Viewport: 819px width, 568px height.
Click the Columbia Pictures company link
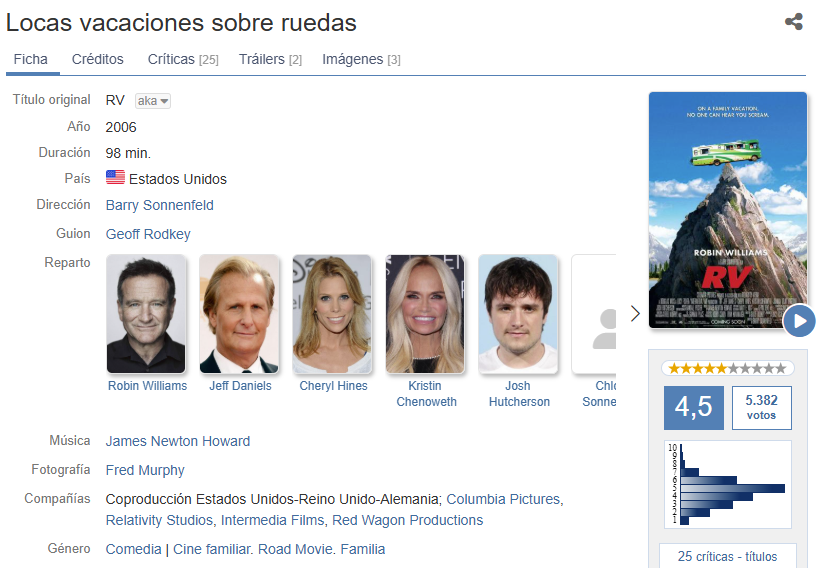(503, 499)
